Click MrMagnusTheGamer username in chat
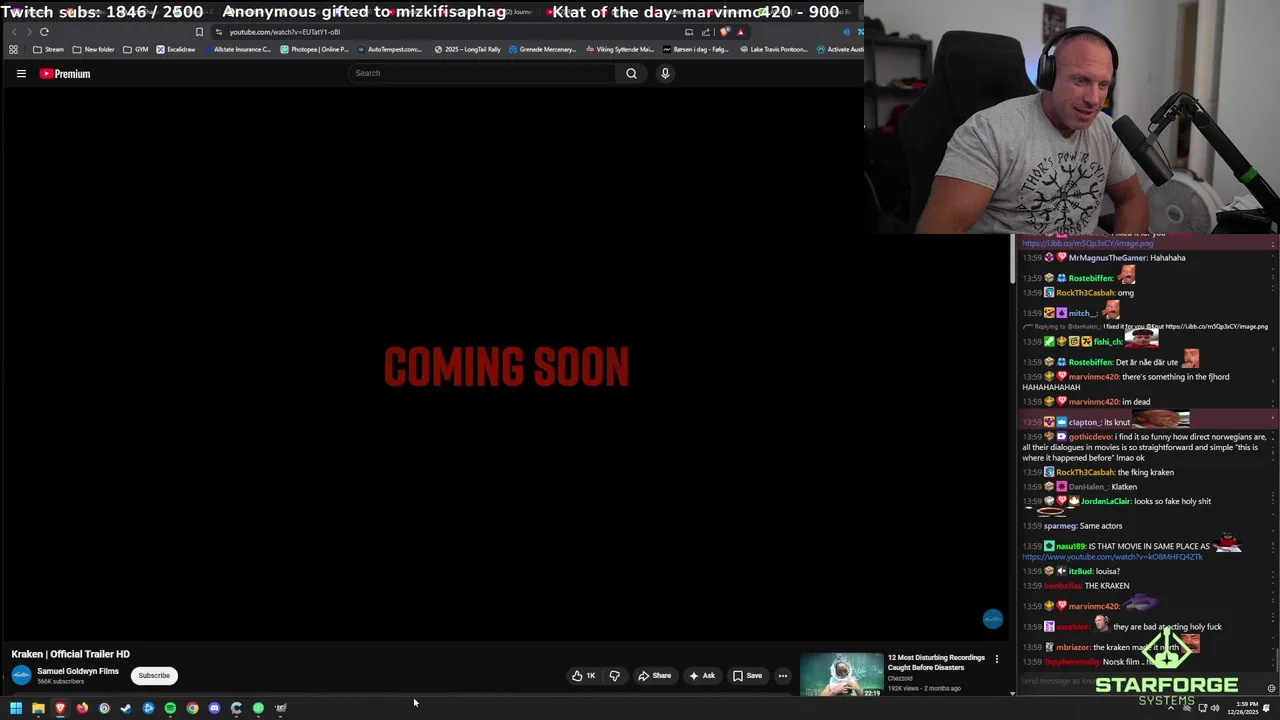Image resolution: width=1280 pixels, height=720 pixels. [1107, 258]
